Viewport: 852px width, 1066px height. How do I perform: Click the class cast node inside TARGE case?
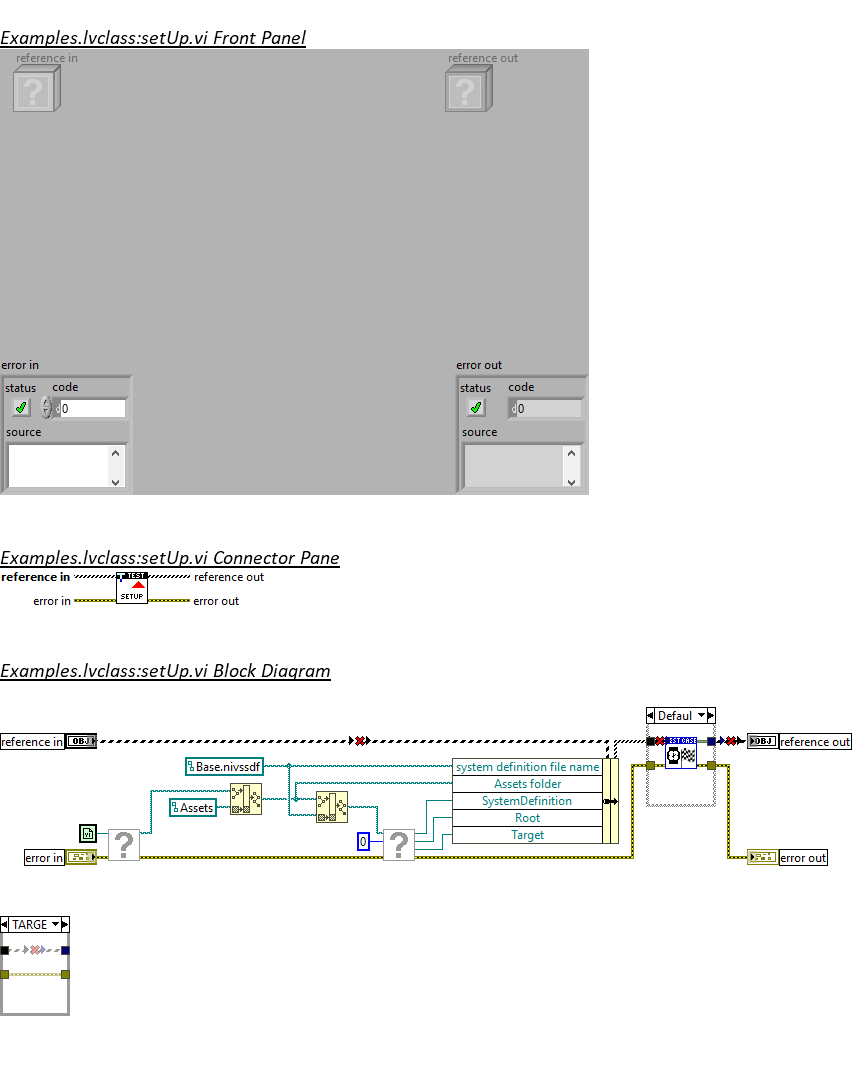[x=35, y=950]
